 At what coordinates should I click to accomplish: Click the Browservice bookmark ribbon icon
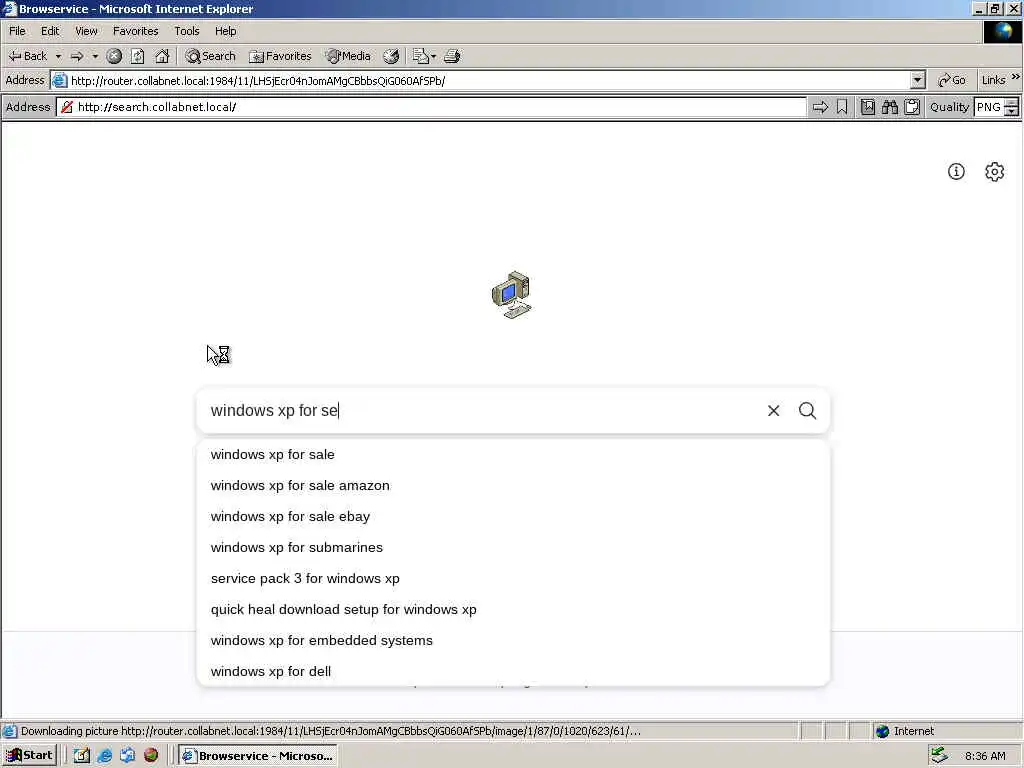(x=842, y=107)
